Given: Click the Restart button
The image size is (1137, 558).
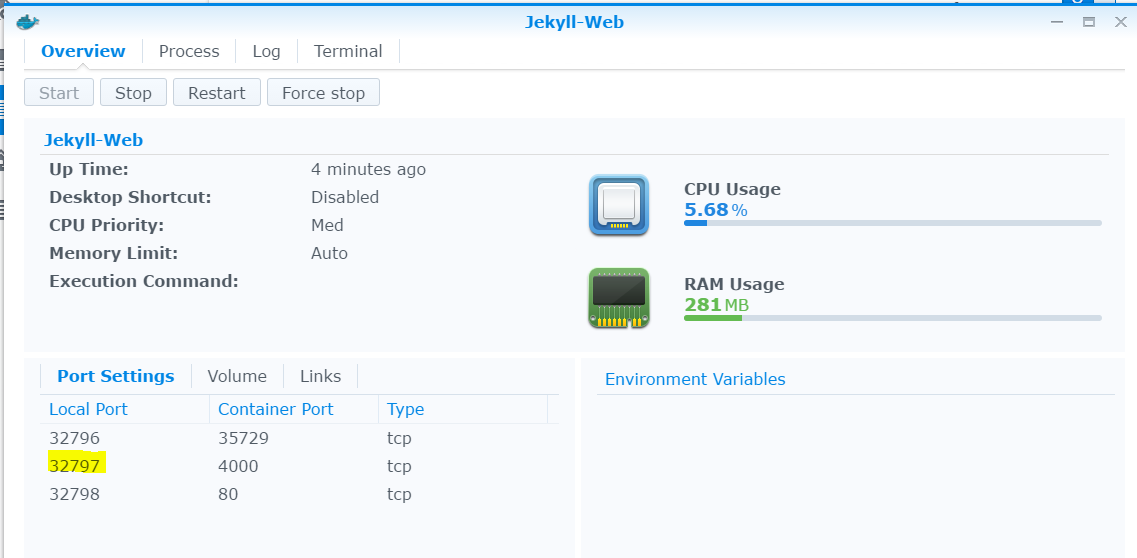Looking at the screenshot, I should point(216,93).
